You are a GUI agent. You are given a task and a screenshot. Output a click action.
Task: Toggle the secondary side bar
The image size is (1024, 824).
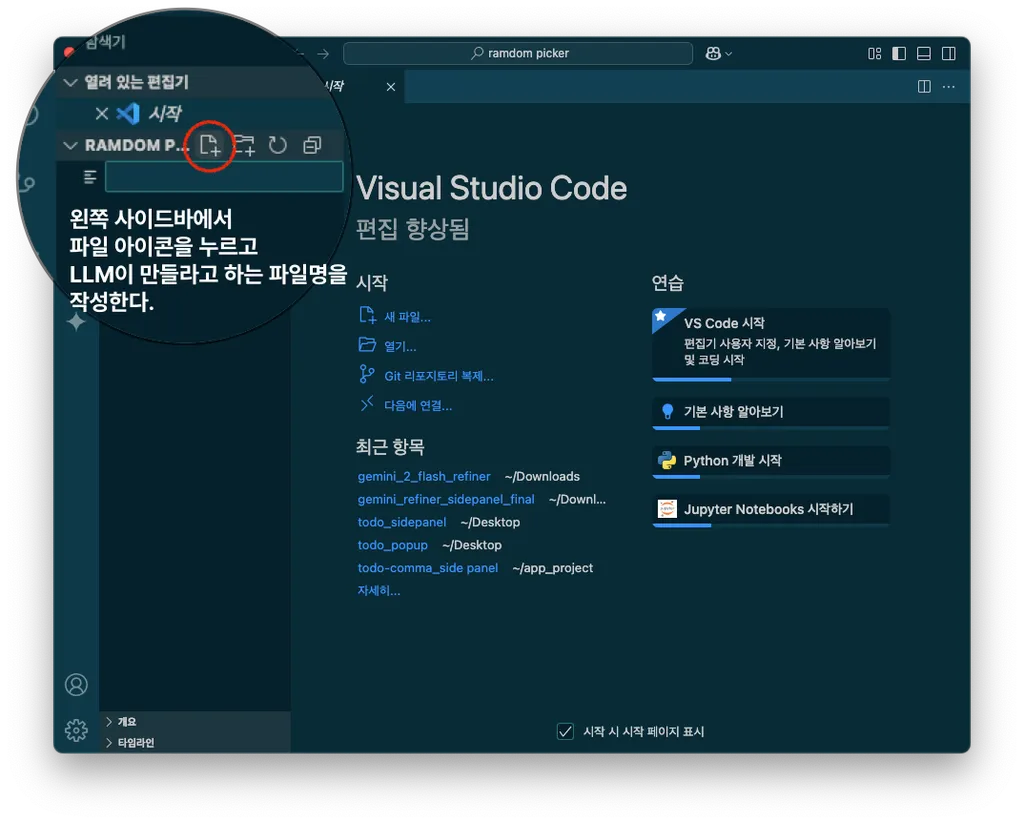pyautogui.click(x=949, y=54)
